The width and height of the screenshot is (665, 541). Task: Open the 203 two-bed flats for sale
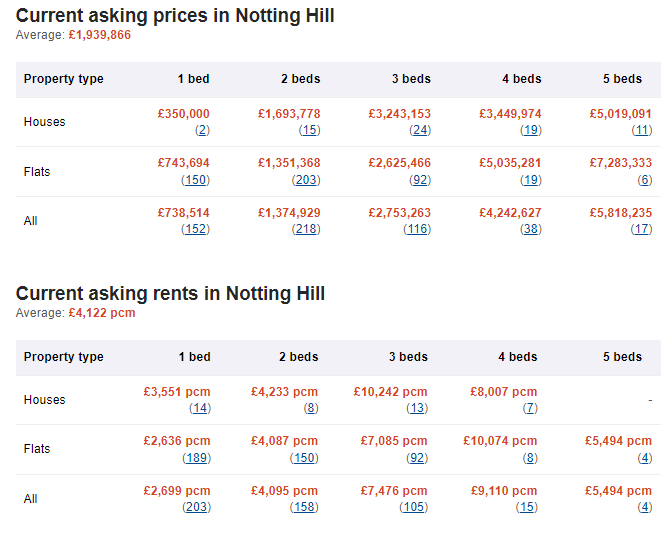[x=306, y=180]
